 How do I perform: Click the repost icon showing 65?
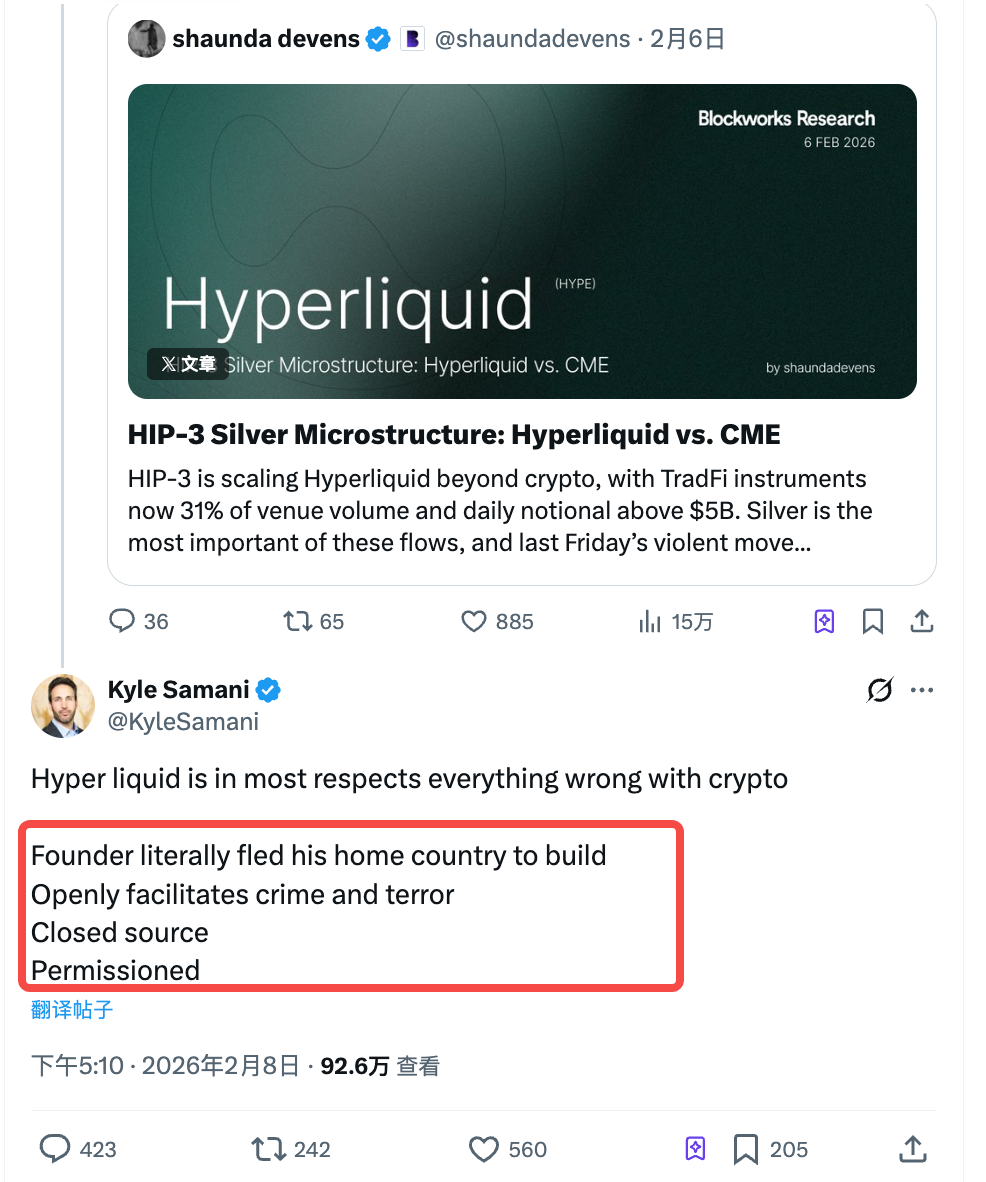coord(297,621)
